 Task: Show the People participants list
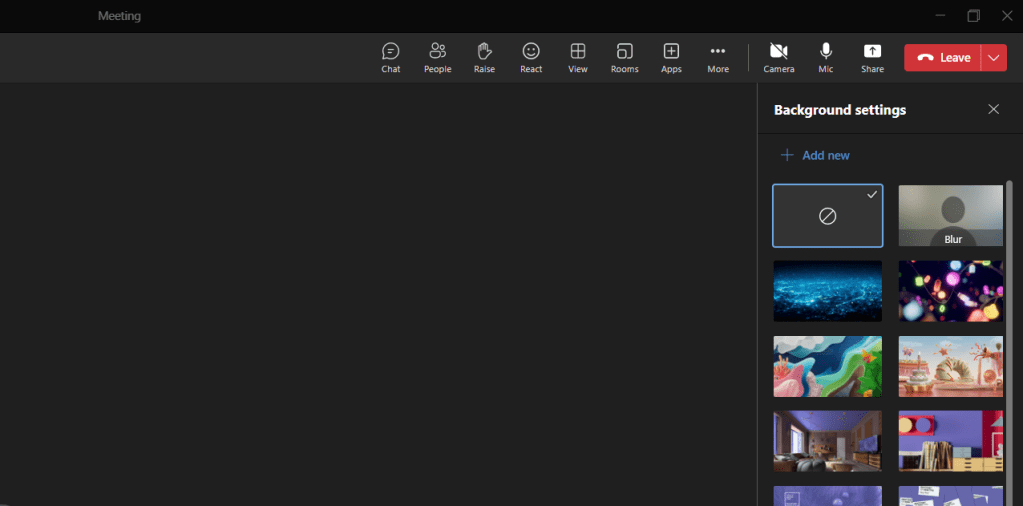pos(437,57)
